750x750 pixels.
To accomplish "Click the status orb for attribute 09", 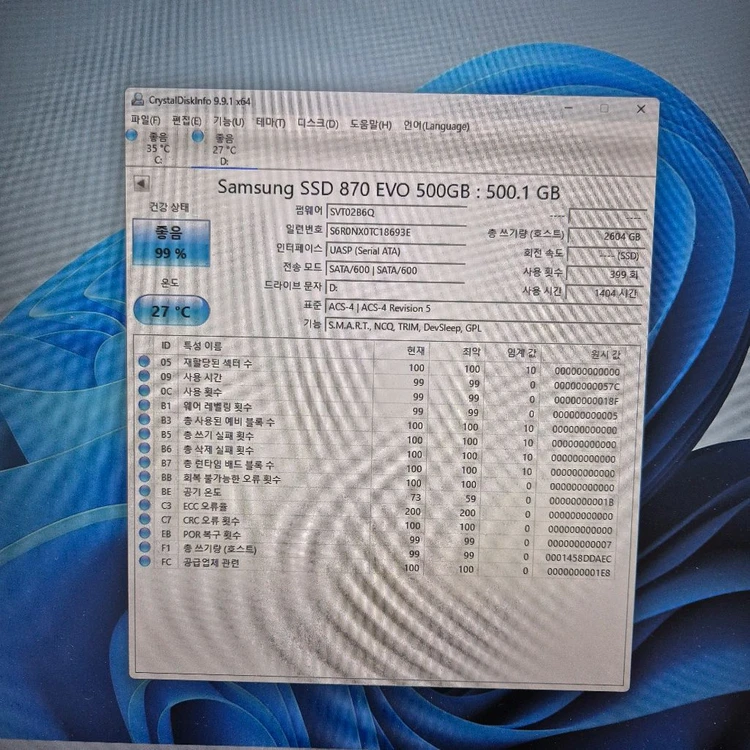I will coord(144,376).
